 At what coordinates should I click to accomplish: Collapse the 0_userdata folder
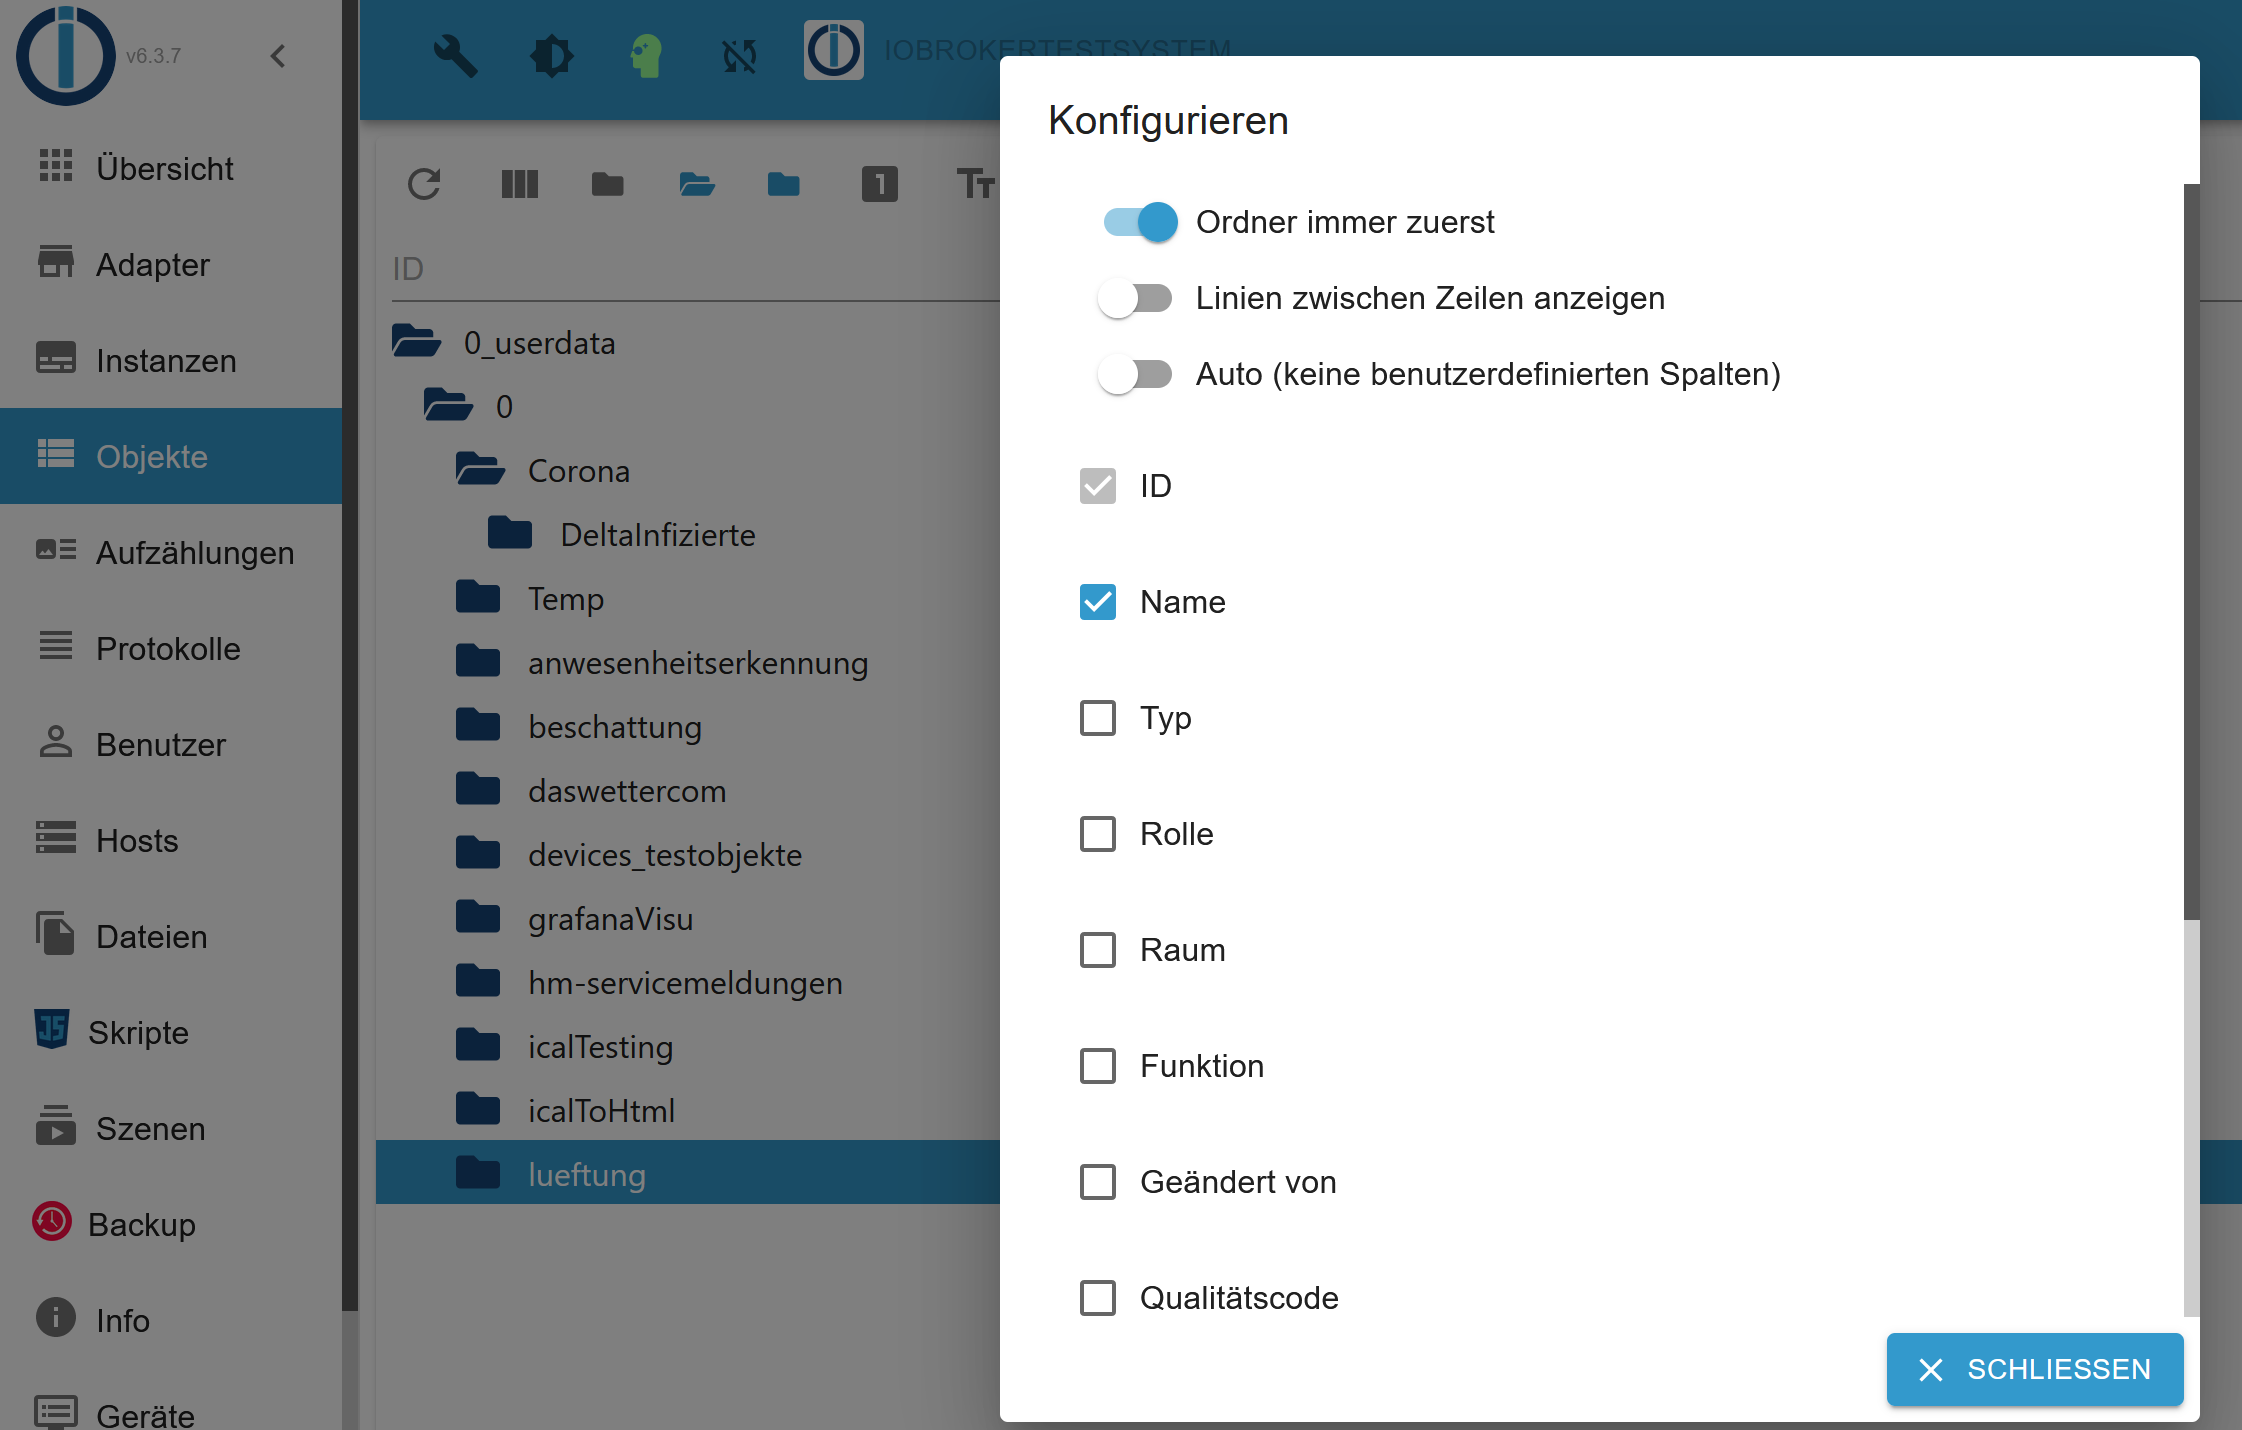[x=416, y=342]
